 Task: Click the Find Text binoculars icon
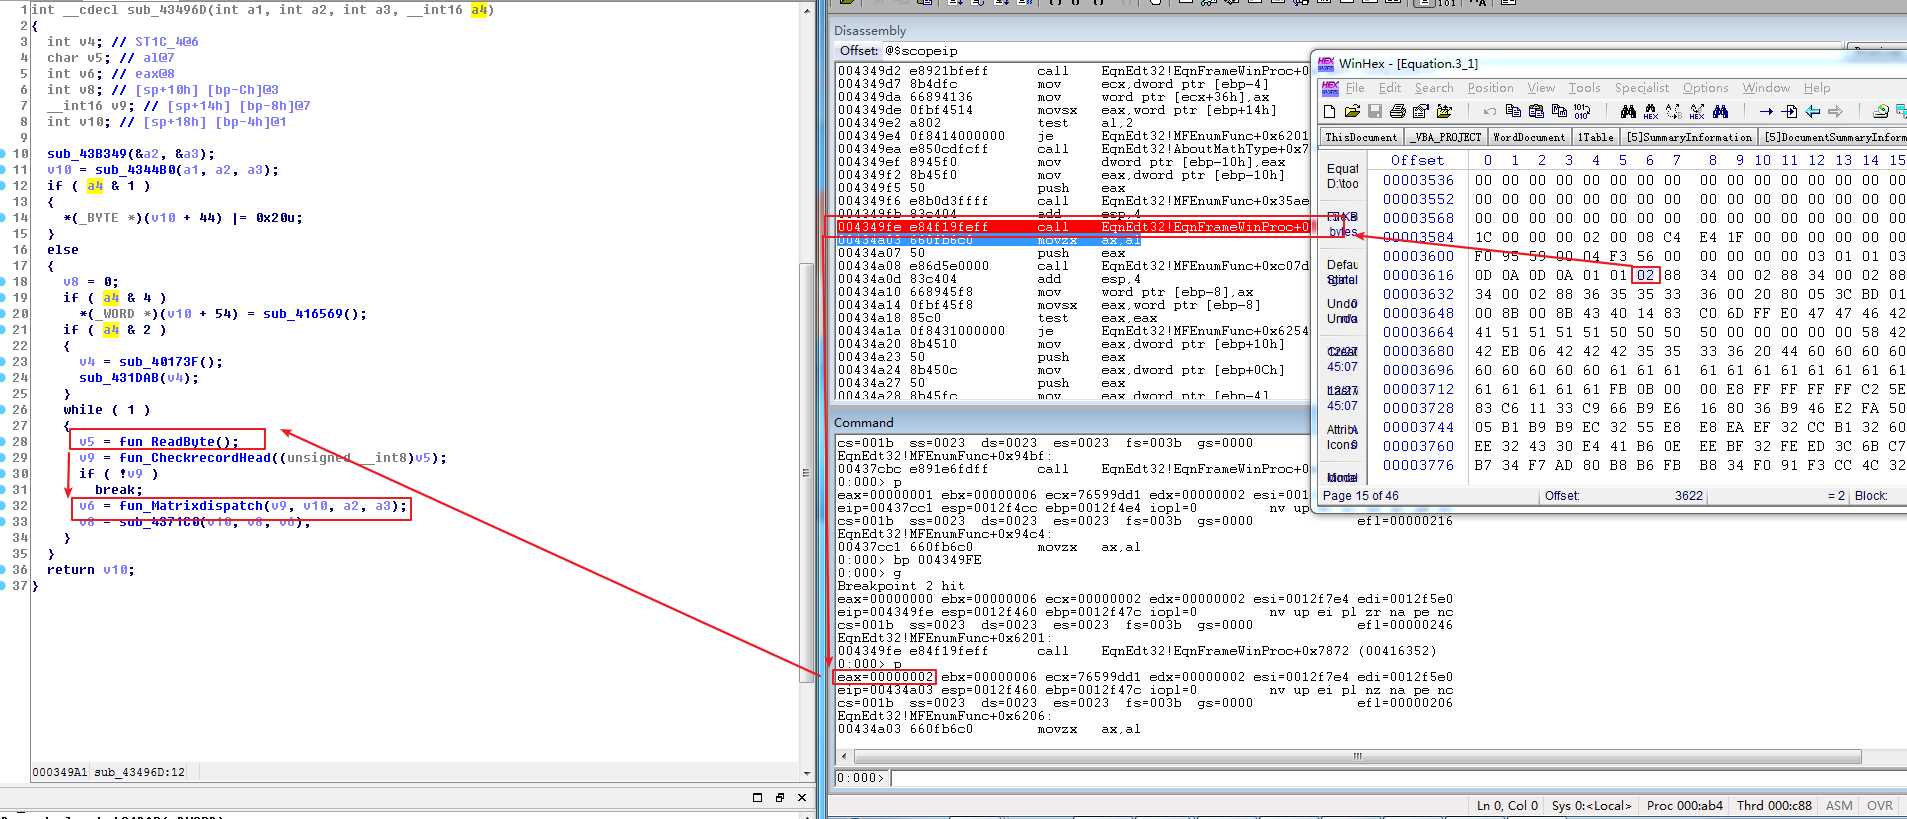(x=1628, y=111)
